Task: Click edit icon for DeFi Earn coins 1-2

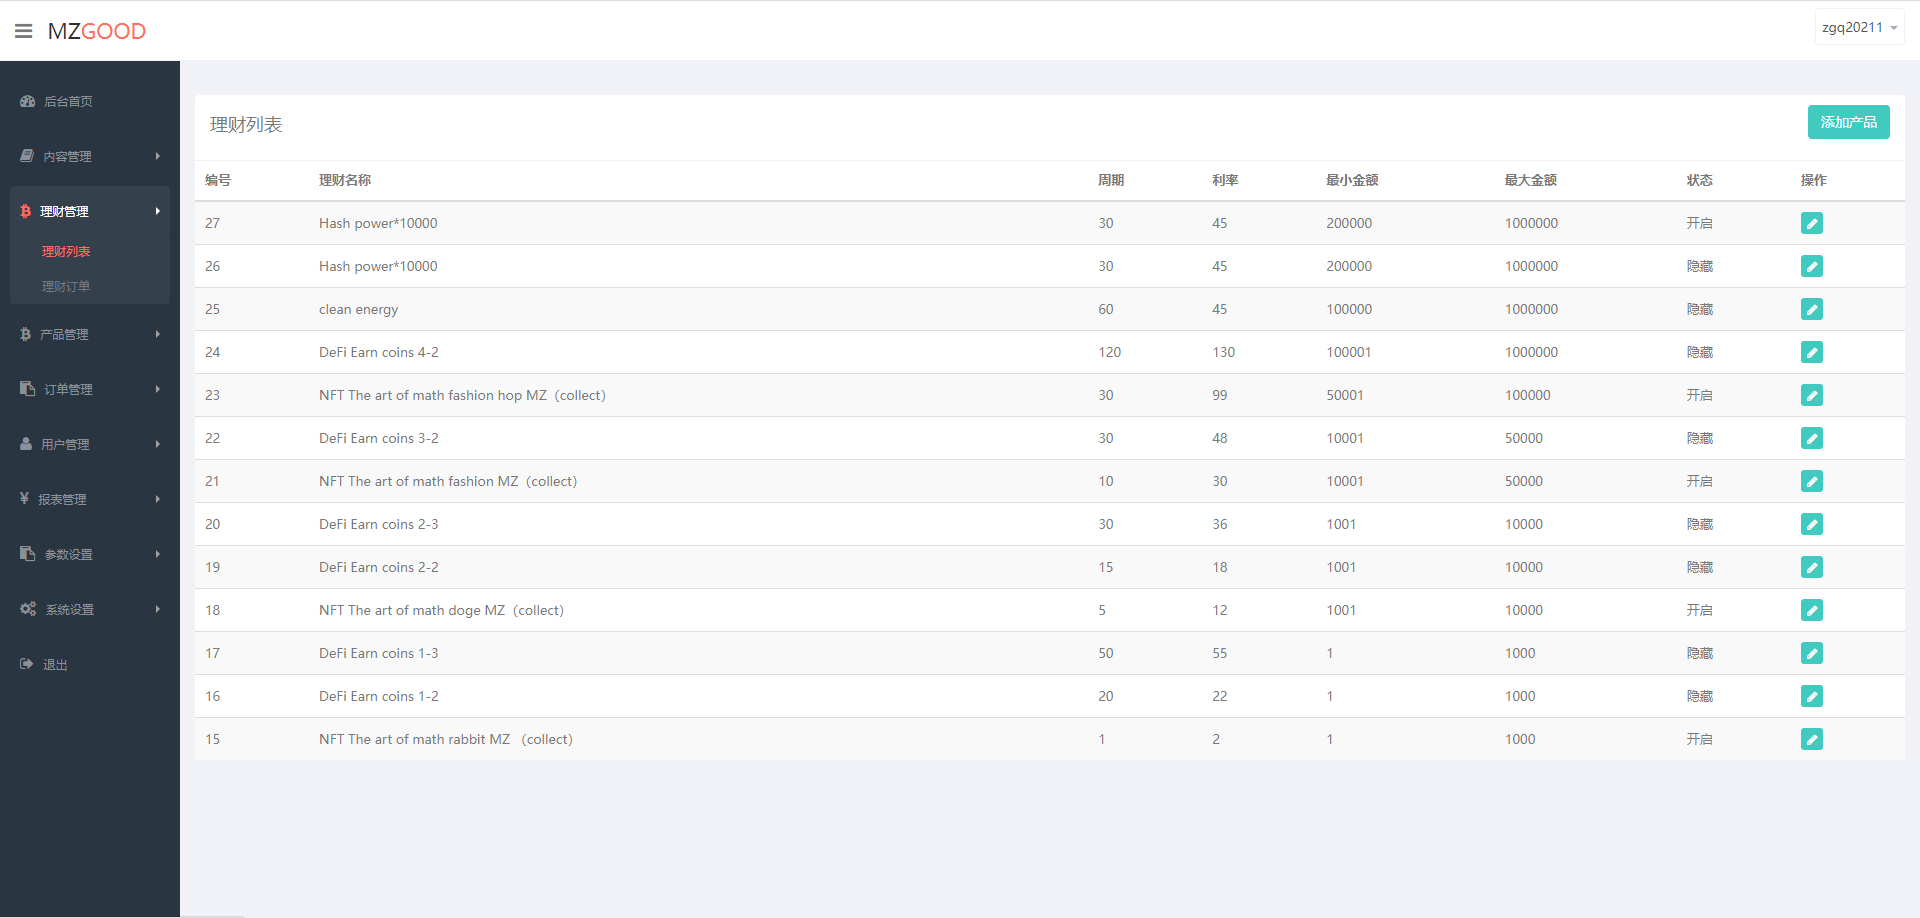Action: [1811, 696]
